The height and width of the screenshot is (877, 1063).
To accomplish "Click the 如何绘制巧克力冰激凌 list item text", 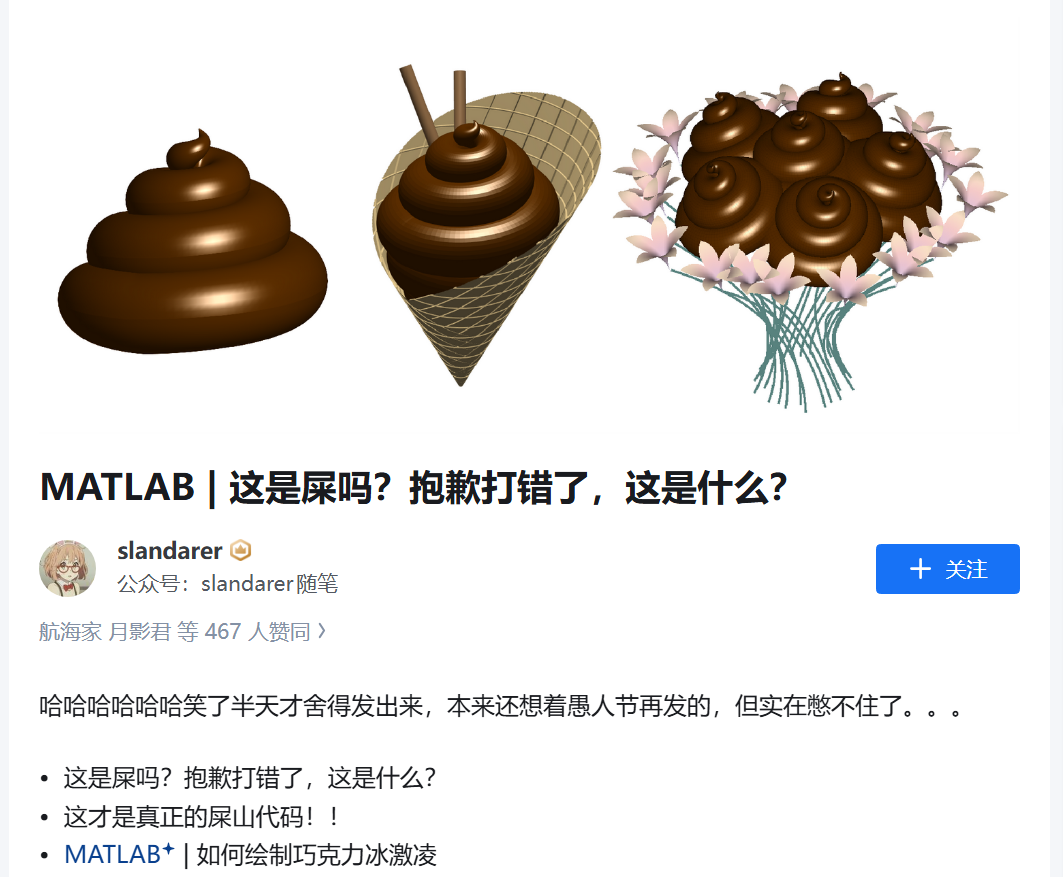I will click(317, 855).
